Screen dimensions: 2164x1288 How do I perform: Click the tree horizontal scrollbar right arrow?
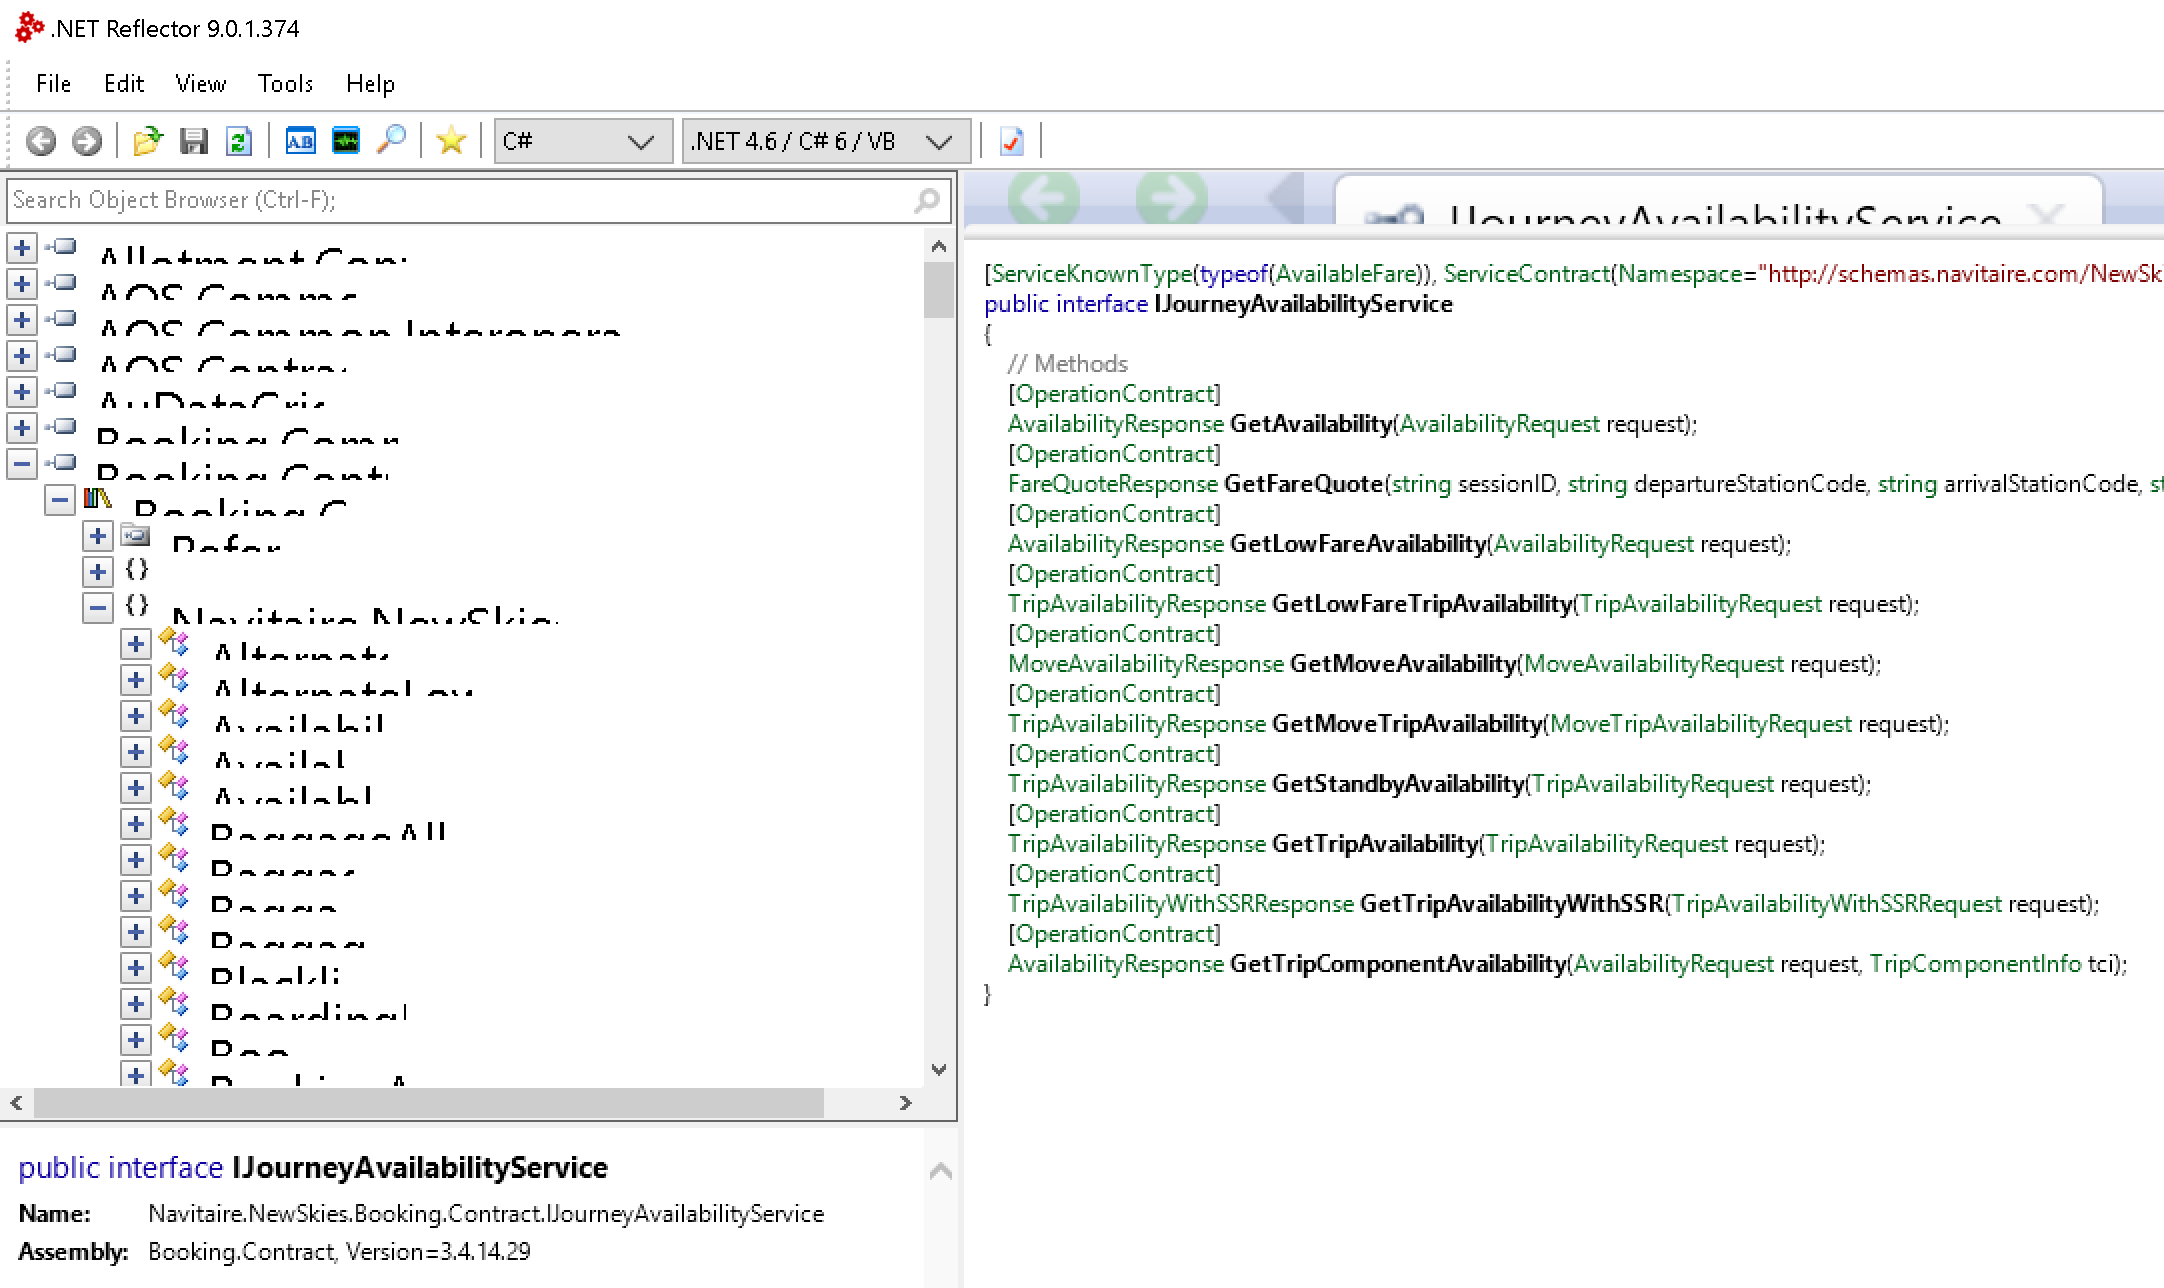click(x=905, y=1103)
